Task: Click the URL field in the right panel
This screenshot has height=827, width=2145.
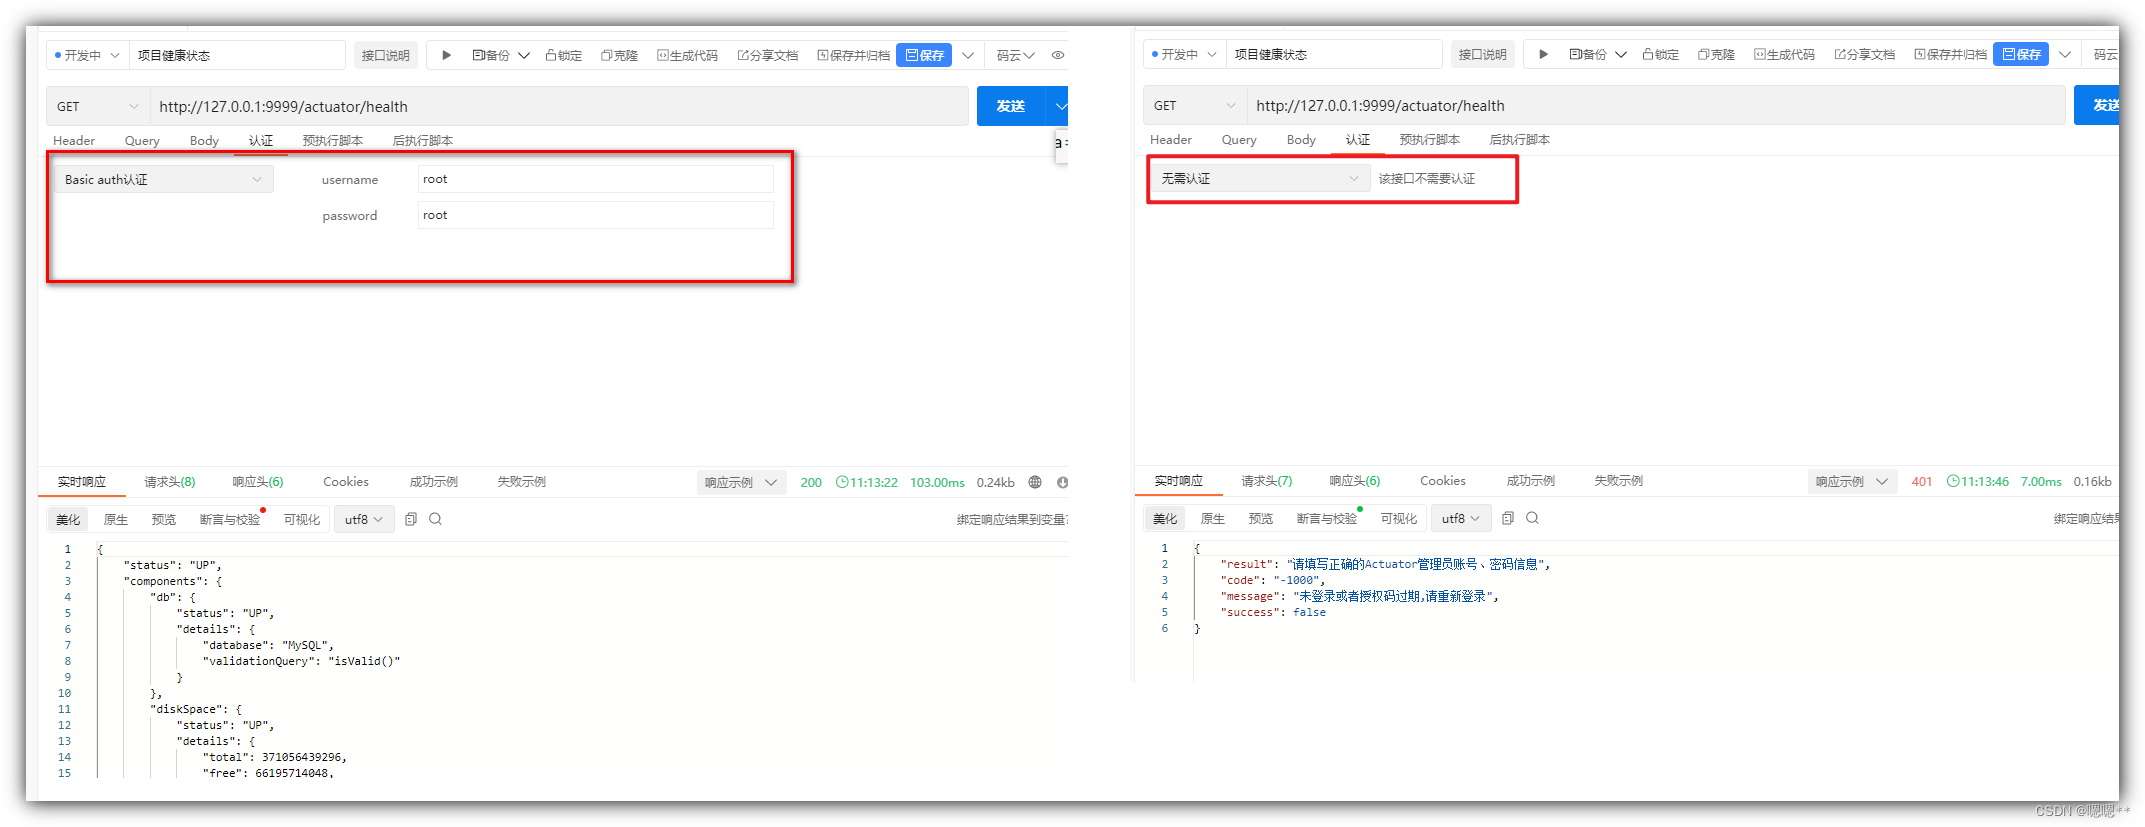Action: [1656, 105]
